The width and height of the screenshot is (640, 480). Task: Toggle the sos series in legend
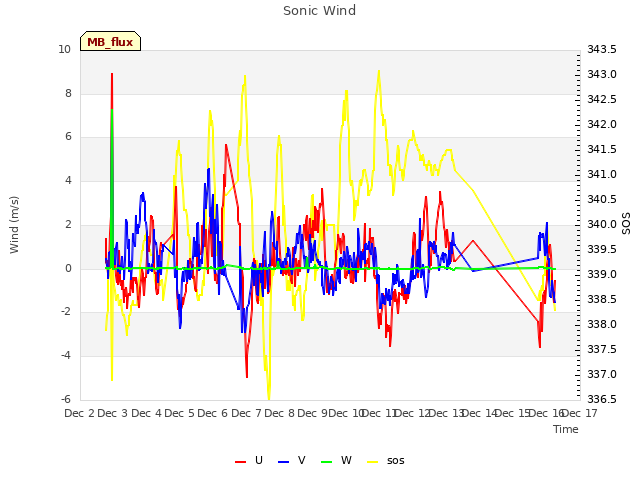pyautogui.click(x=386, y=461)
